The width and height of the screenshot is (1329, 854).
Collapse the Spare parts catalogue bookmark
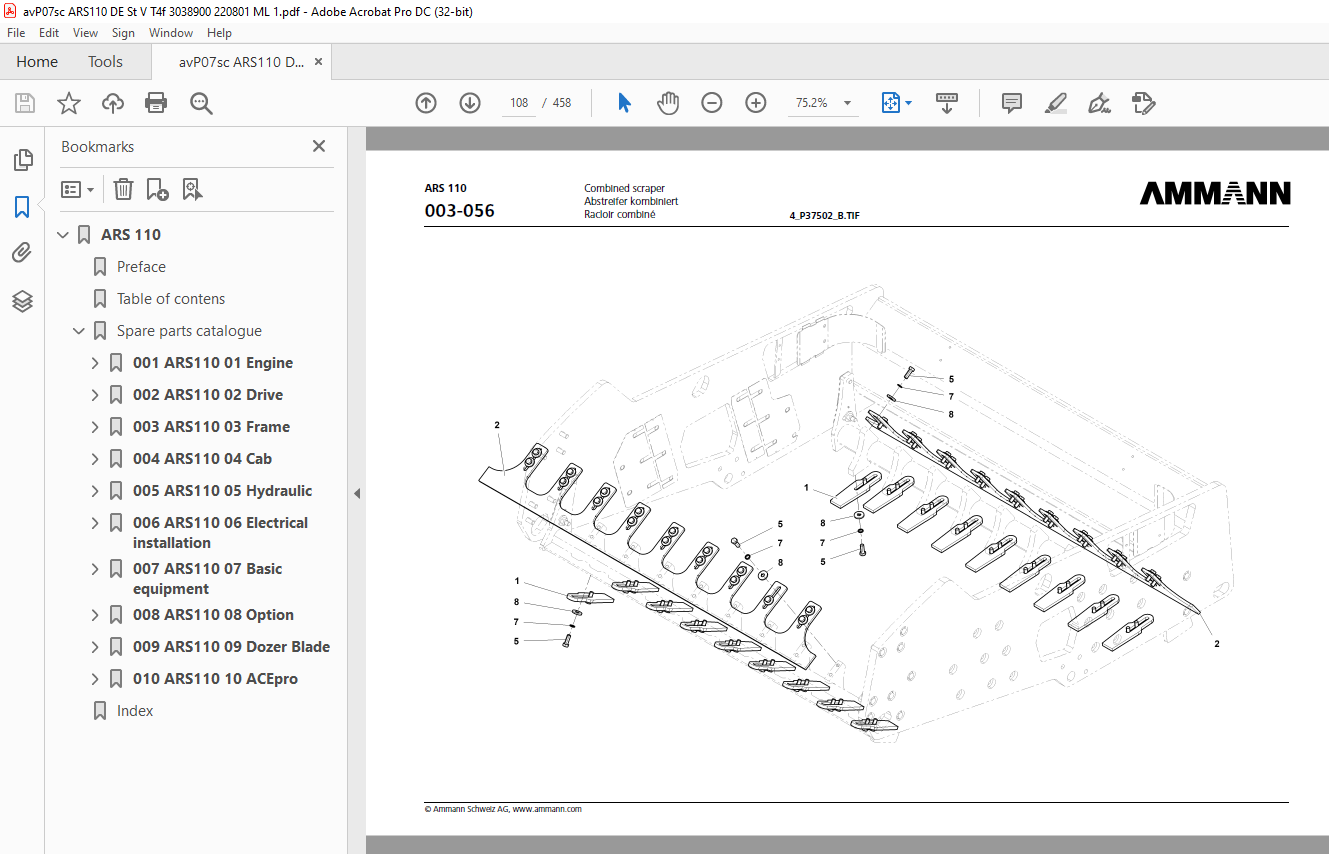pos(79,331)
